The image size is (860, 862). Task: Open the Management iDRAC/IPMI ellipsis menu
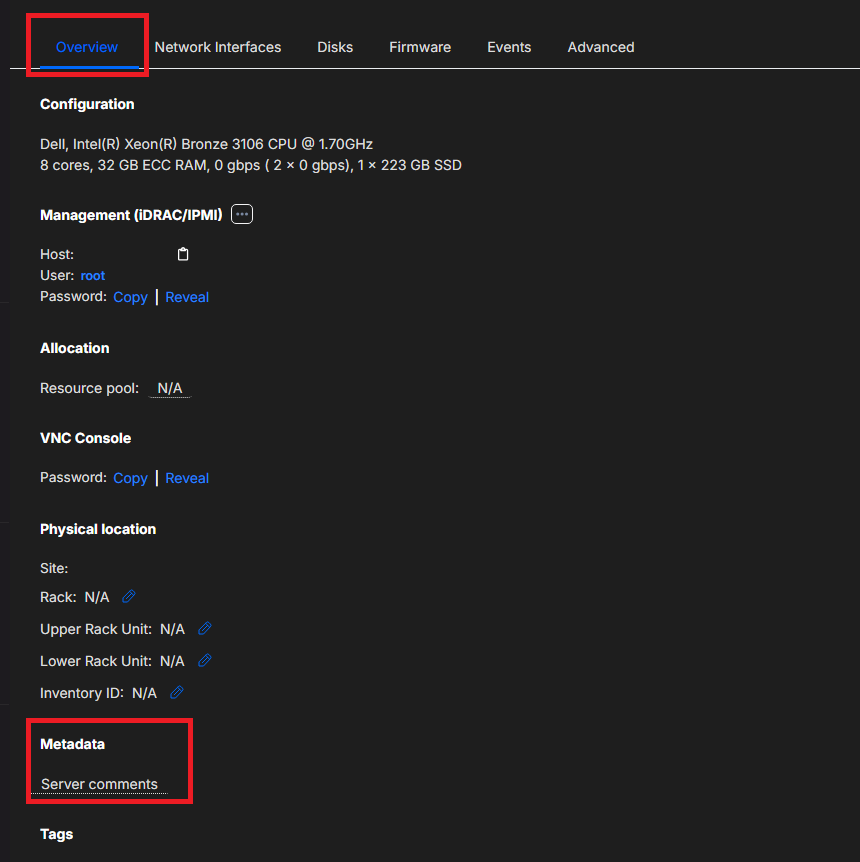click(242, 214)
